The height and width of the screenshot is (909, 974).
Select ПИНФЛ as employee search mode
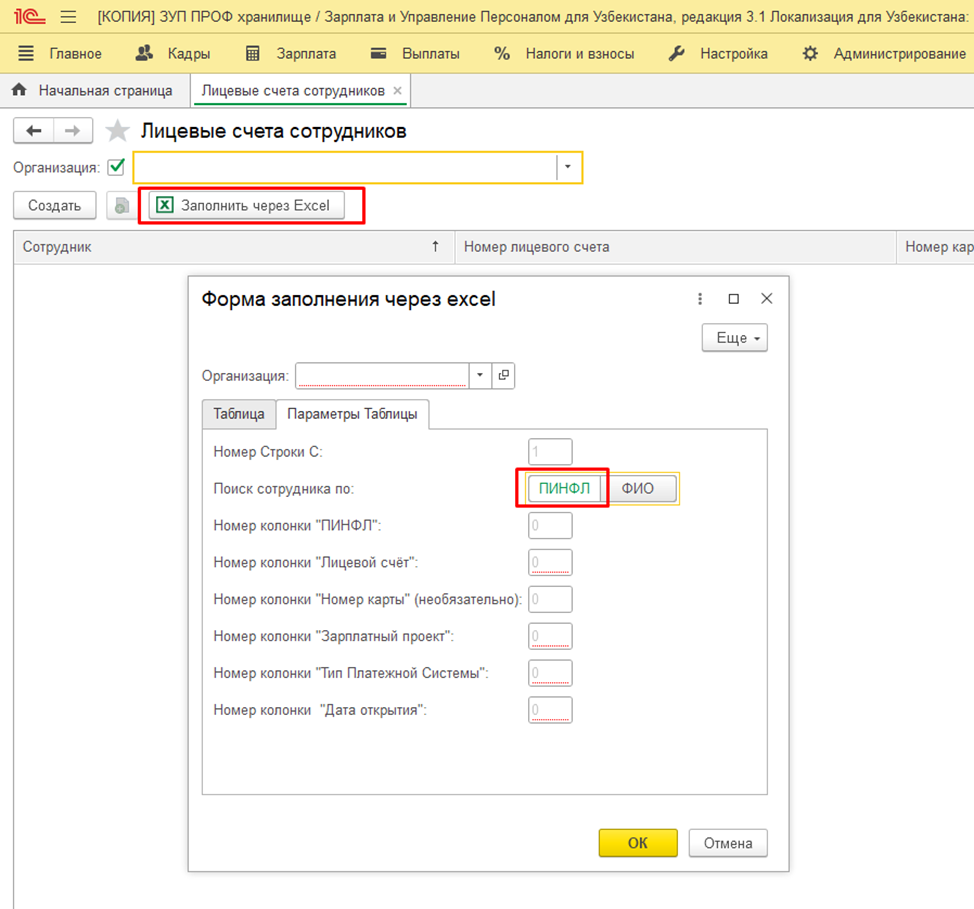point(564,489)
